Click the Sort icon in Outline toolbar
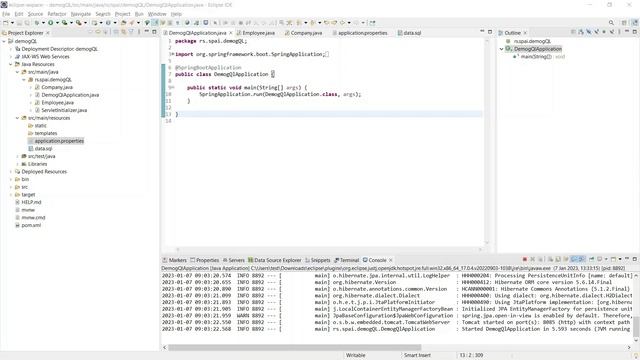Image resolution: width=640 pixels, height=360 pixels. coord(581,32)
